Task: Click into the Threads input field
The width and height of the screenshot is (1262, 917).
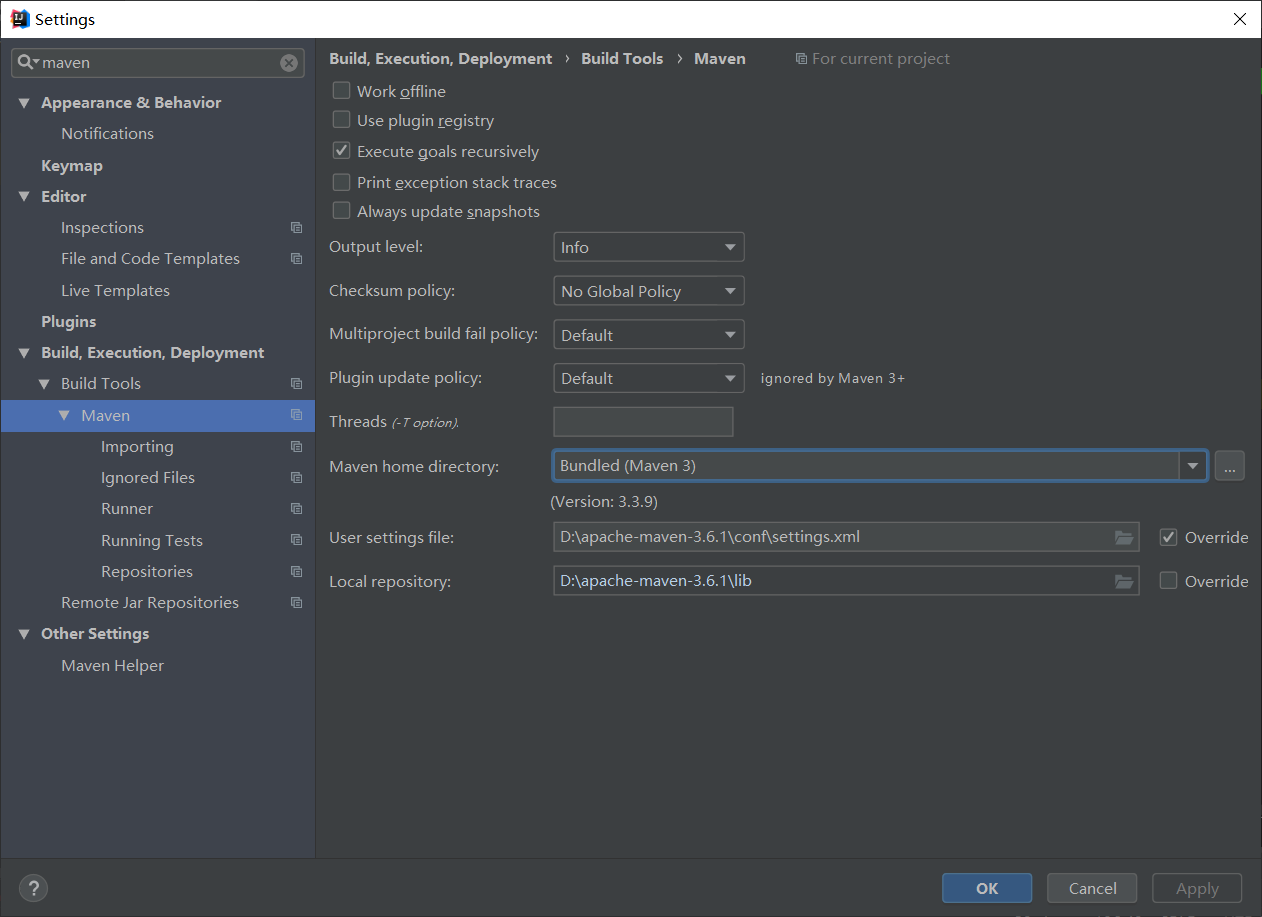Action: 643,422
